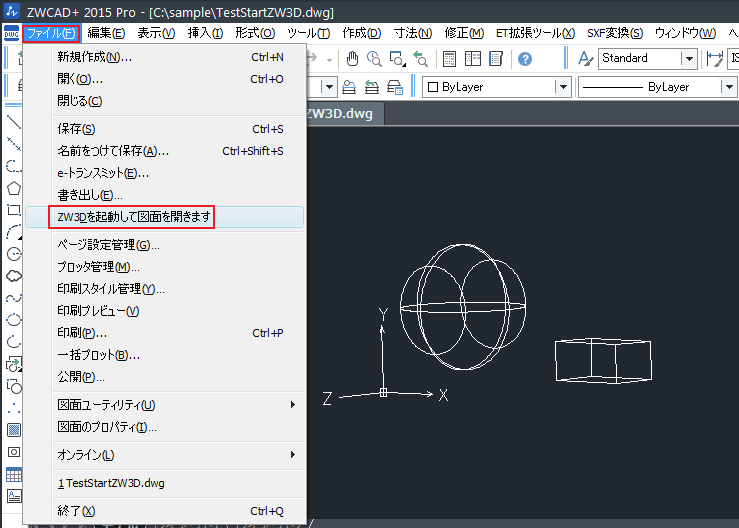The height and width of the screenshot is (528, 739).
Task: Open the ByLayer linetype dropdown
Action: pos(729,87)
